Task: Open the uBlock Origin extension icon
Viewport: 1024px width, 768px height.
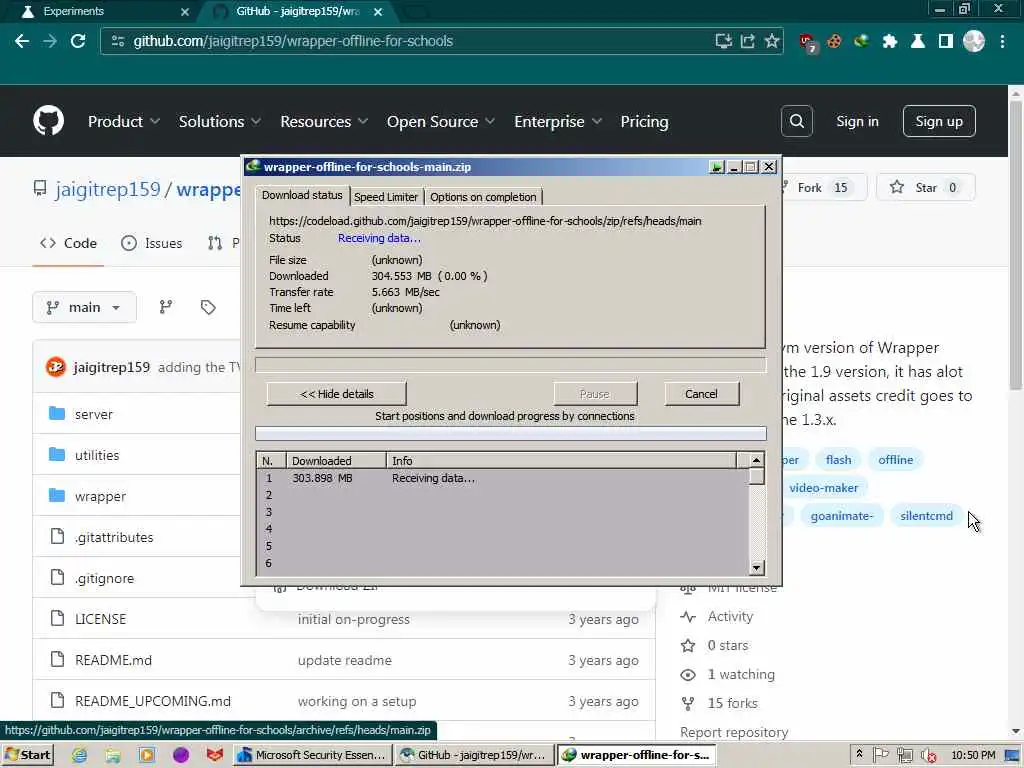Action: pos(807,42)
